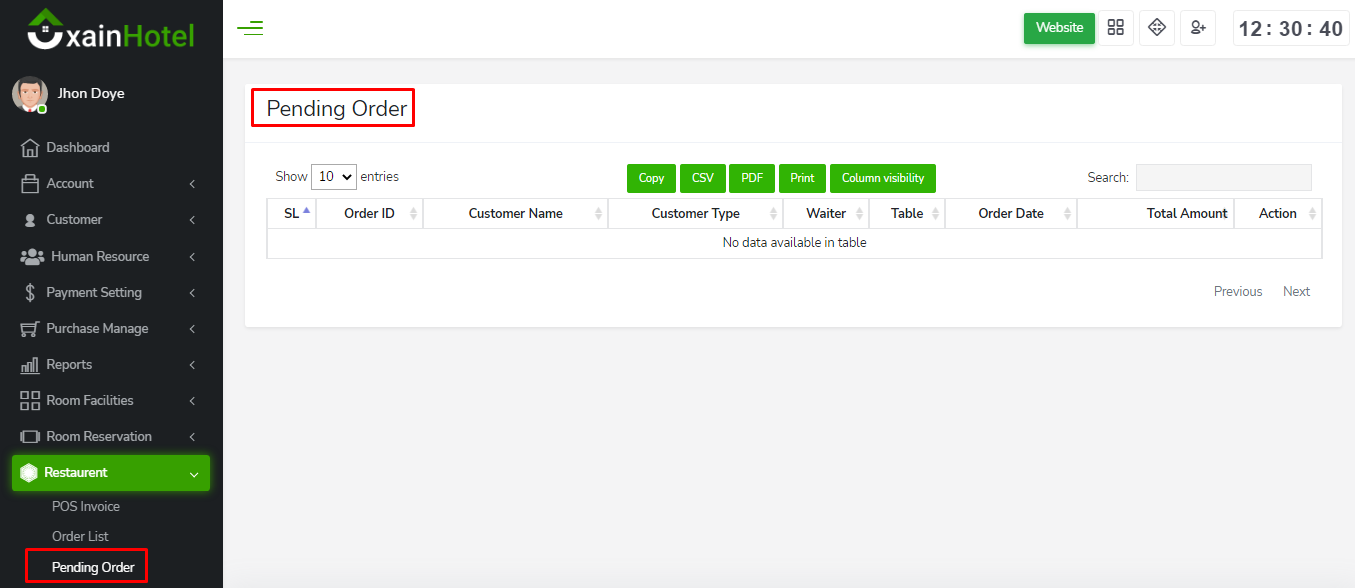Click the add user icon in header
This screenshot has height=588, width=1355.
pyautogui.click(x=1197, y=28)
